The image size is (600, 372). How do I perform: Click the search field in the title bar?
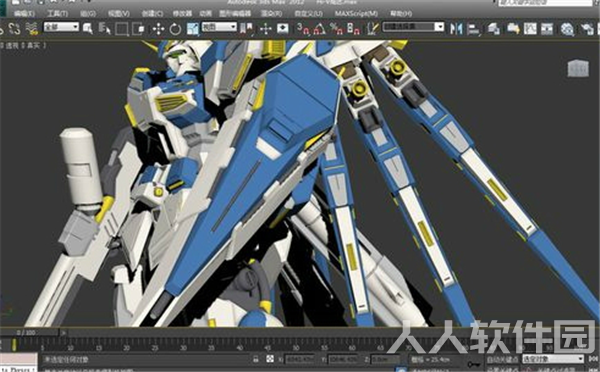click(545, 3)
